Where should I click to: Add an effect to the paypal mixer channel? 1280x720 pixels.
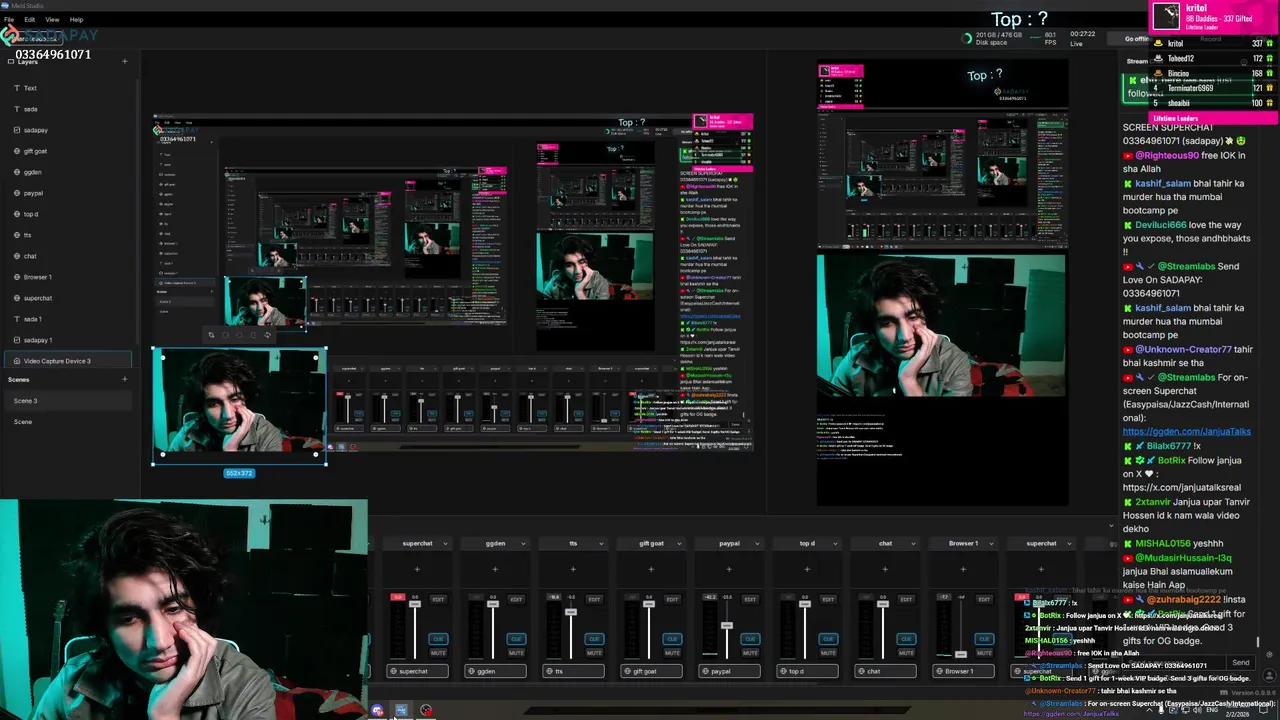click(729, 569)
